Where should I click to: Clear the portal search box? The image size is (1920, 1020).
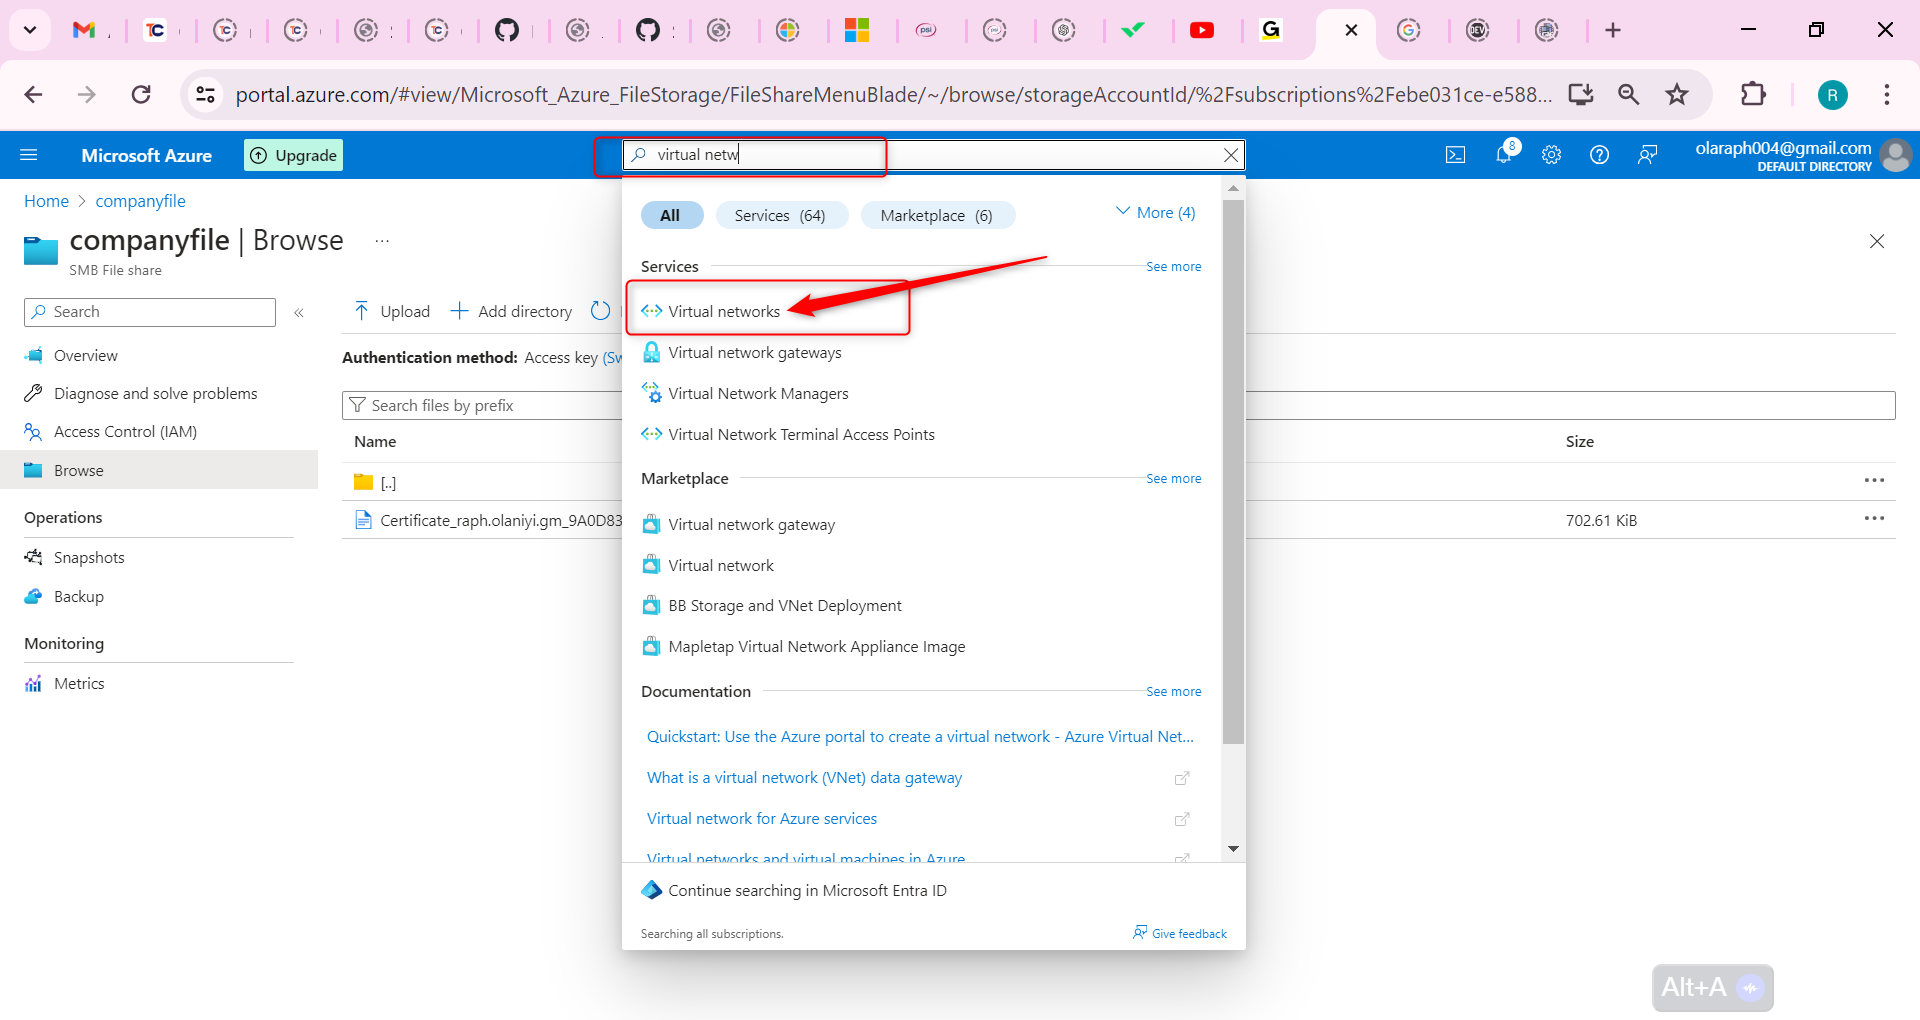point(1231,155)
